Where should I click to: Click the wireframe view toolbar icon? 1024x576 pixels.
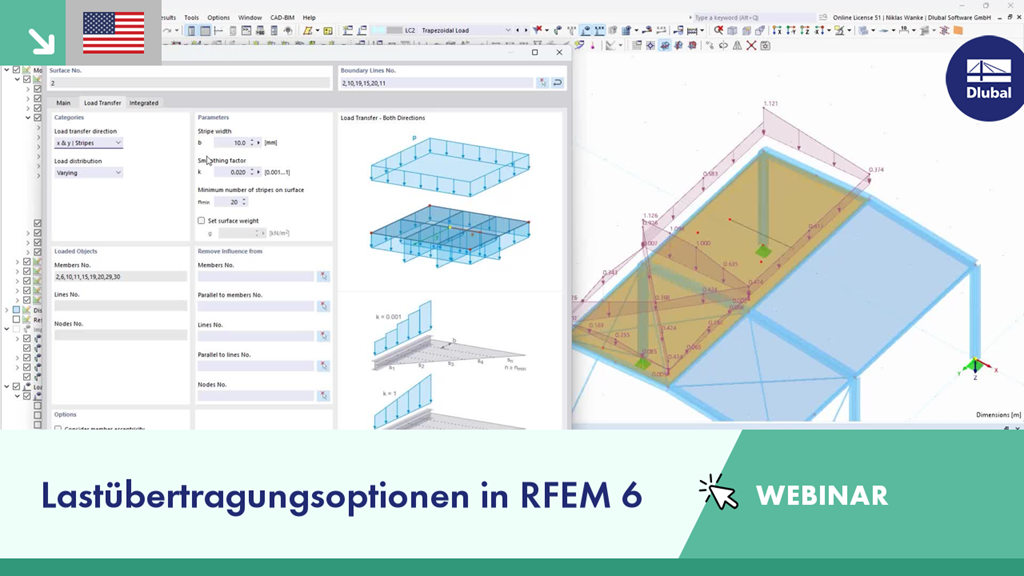(733, 31)
